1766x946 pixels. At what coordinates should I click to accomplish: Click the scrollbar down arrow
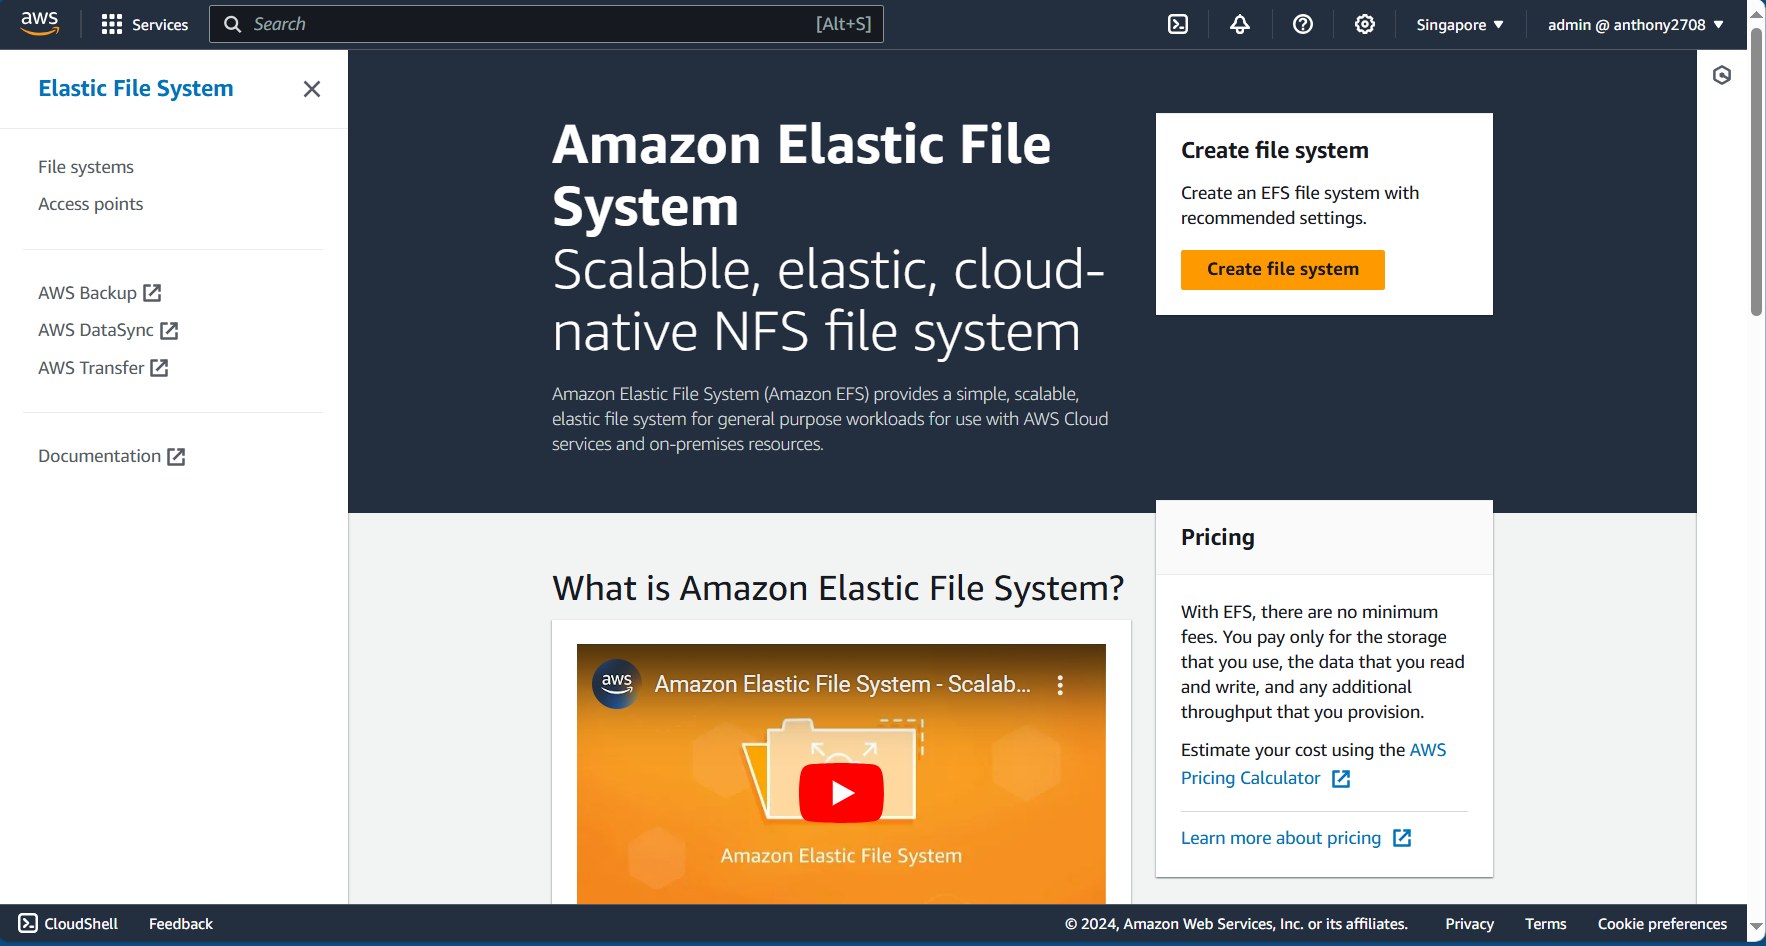click(x=1757, y=928)
